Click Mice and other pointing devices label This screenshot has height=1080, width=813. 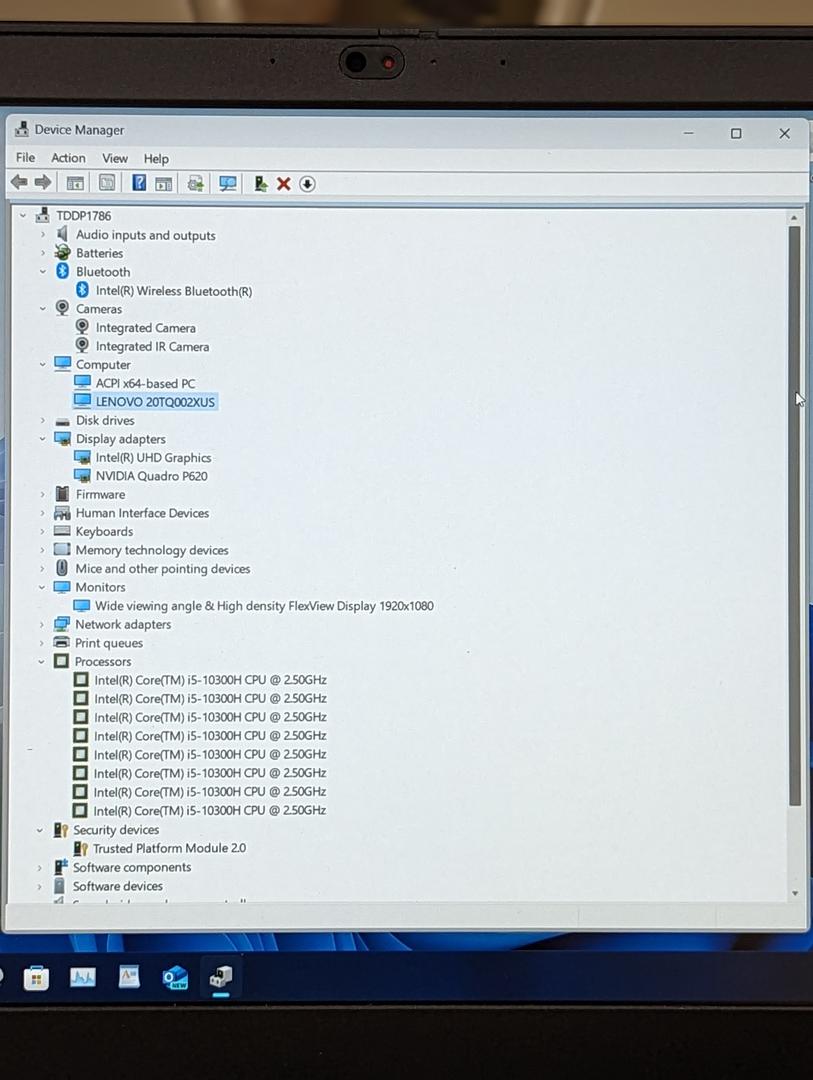[163, 568]
